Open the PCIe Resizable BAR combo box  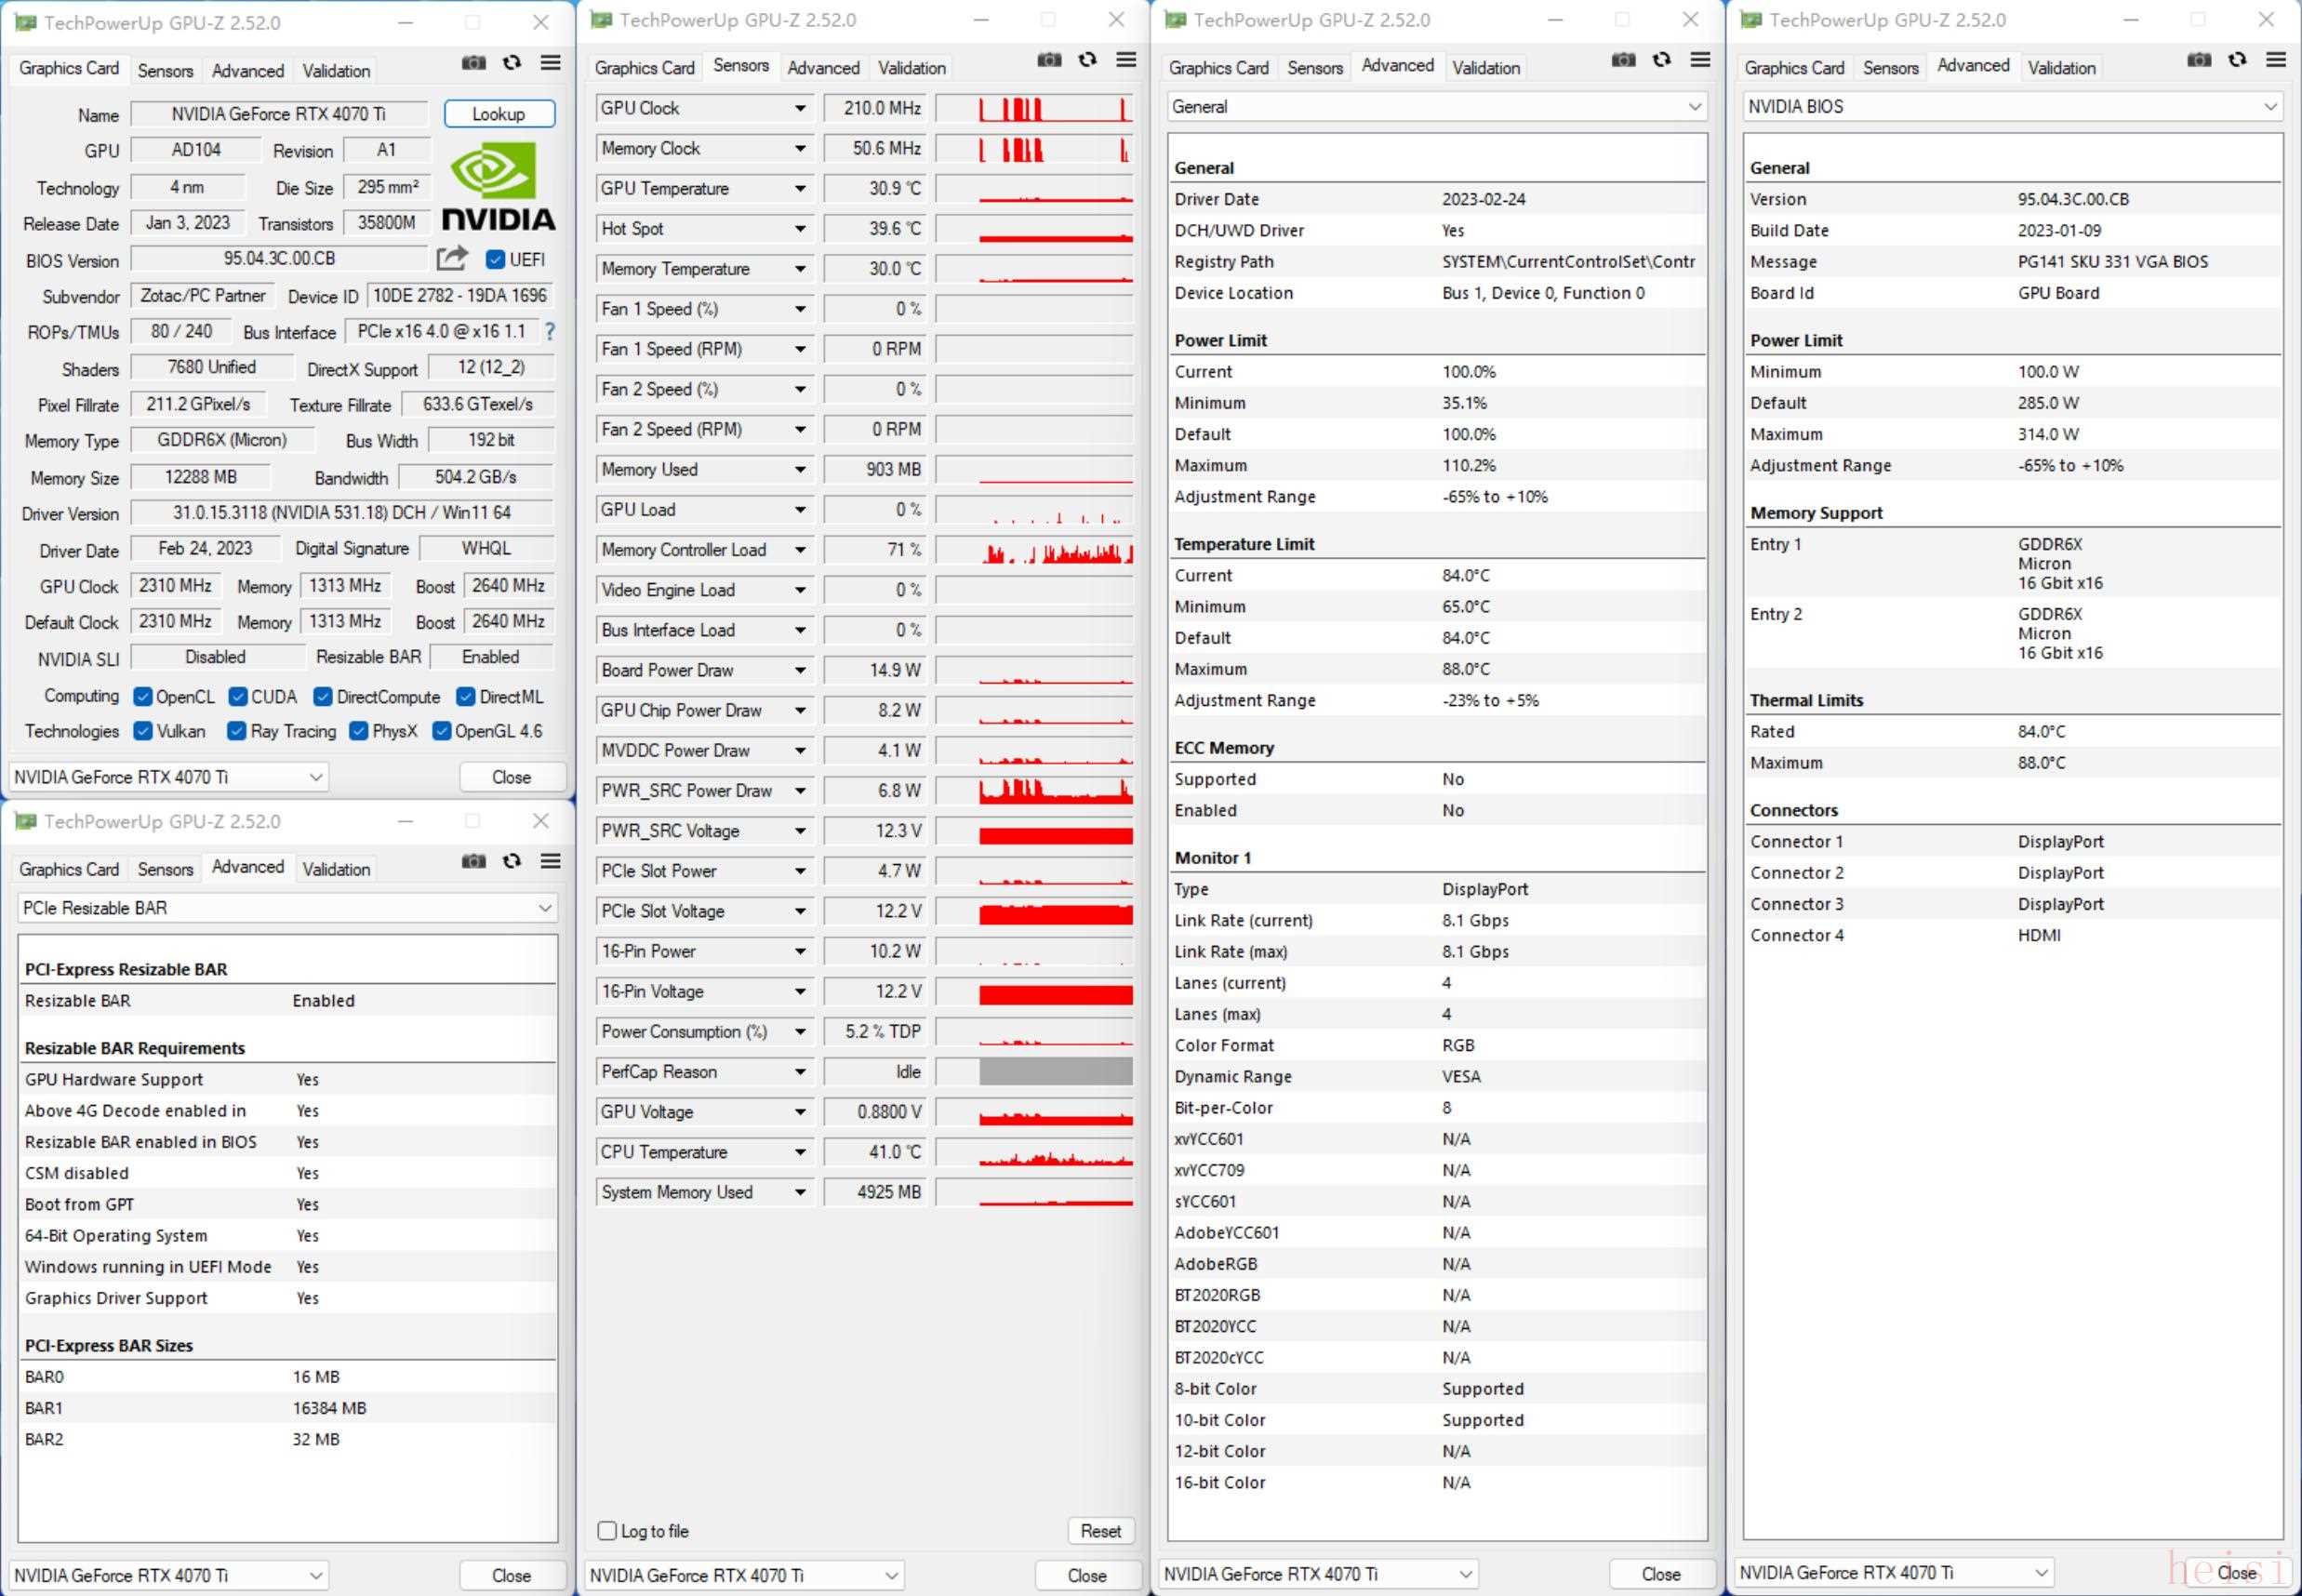[x=288, y=908]
